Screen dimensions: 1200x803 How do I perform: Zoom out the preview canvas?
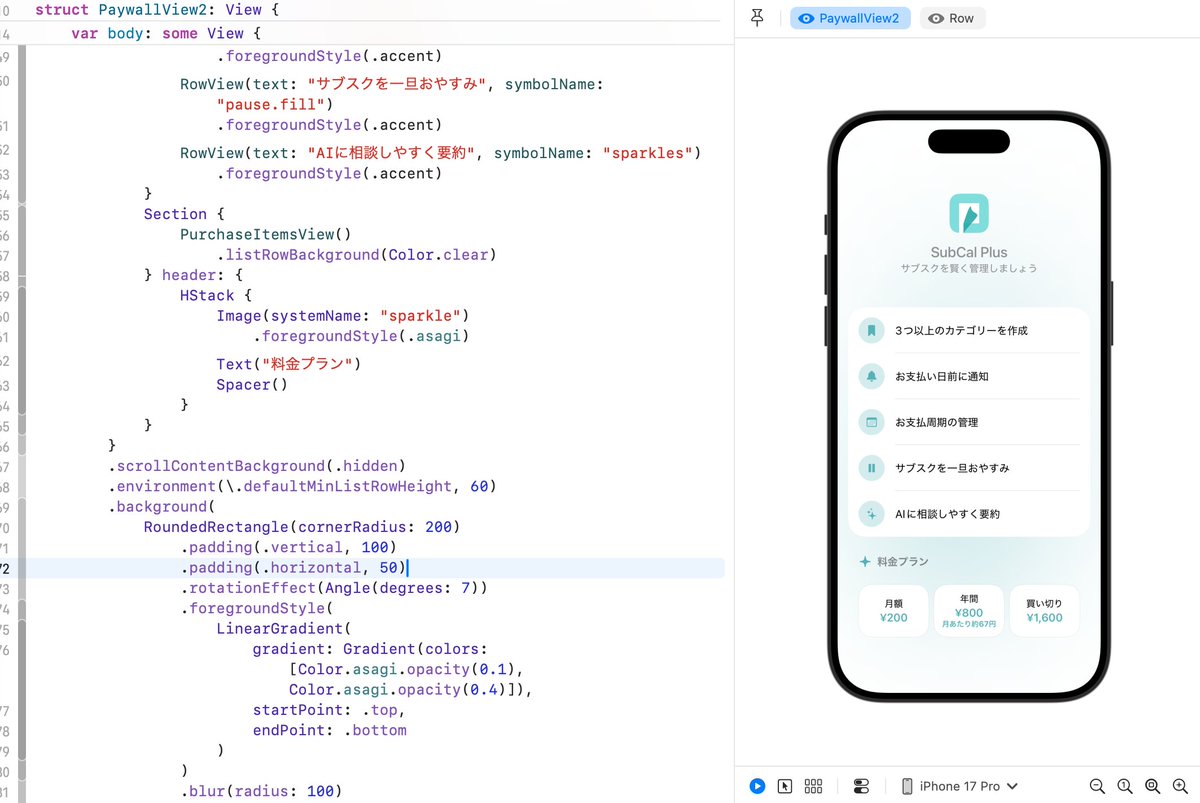click(x=1097, y=786)
